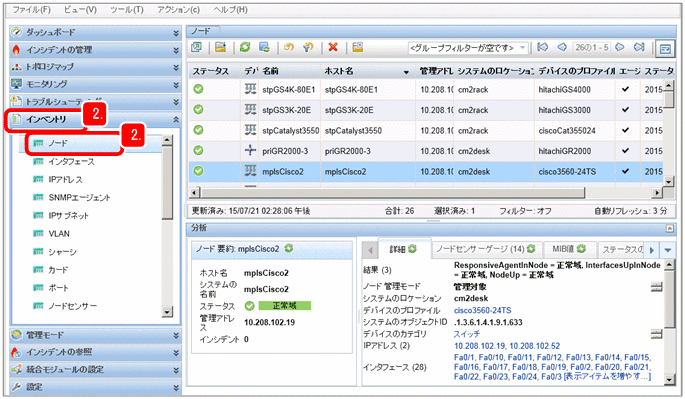Open the ビュー(V) menu

80,9
